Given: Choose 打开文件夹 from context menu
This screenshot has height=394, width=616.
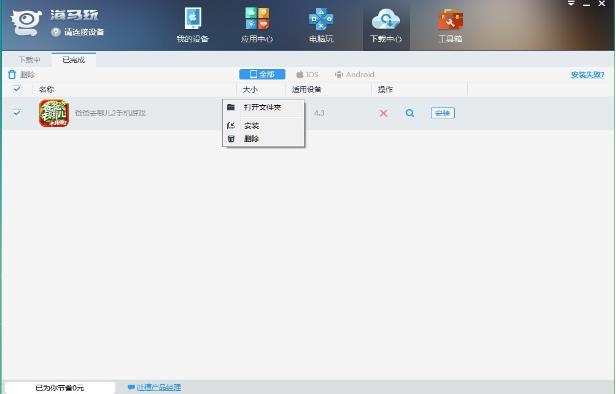Looking at the screenshot, I should [263, 107].
